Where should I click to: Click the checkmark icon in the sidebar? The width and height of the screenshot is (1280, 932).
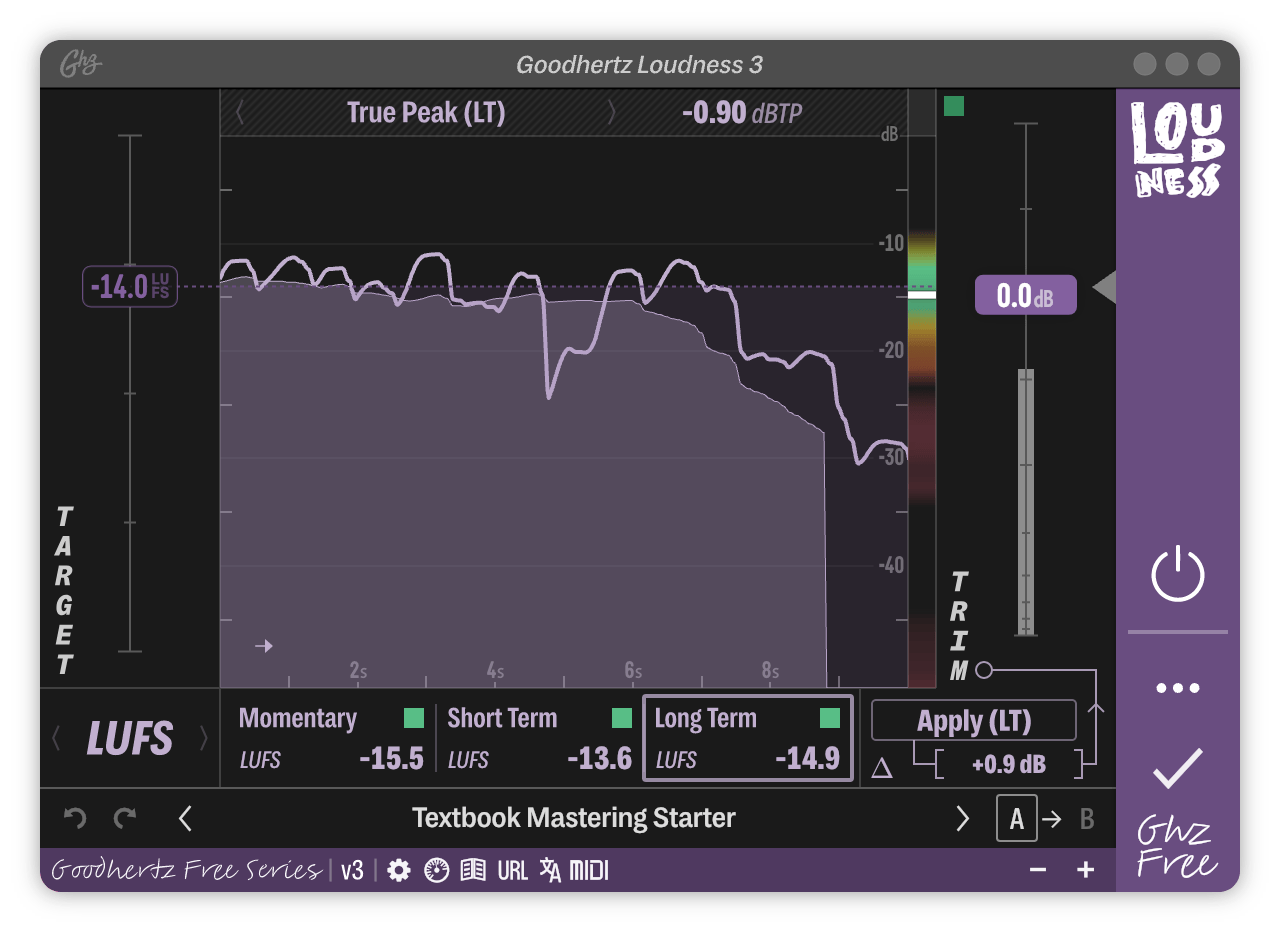1178,768
